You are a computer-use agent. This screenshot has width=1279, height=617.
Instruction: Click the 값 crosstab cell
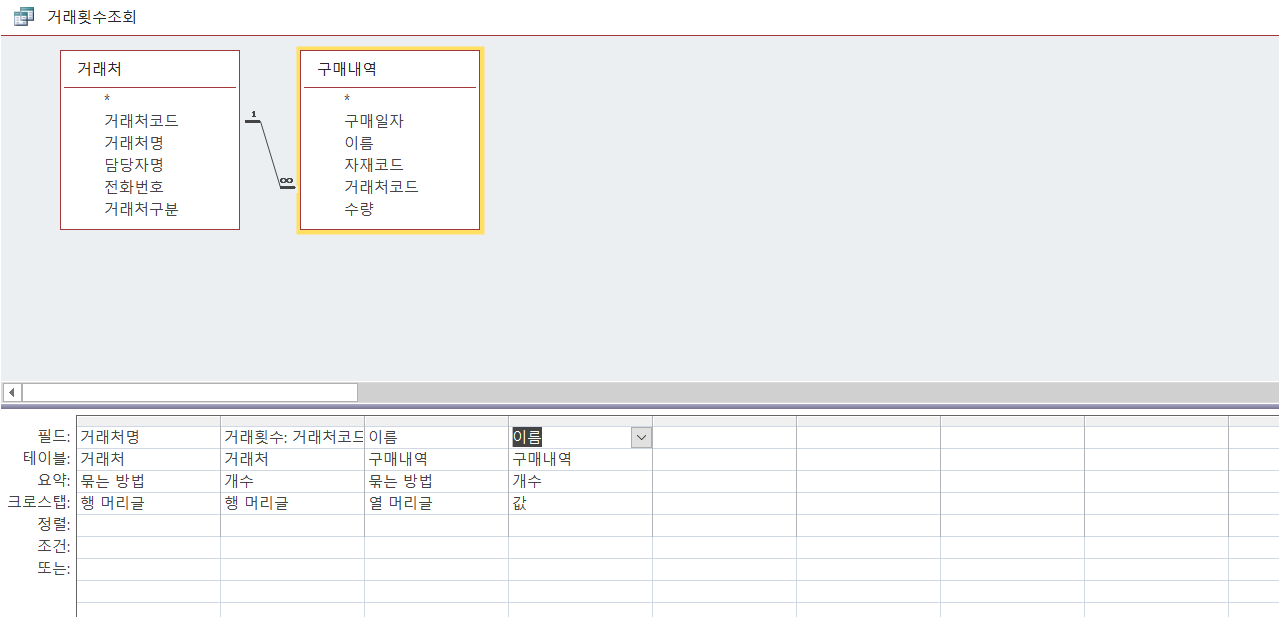click(580, 503)
